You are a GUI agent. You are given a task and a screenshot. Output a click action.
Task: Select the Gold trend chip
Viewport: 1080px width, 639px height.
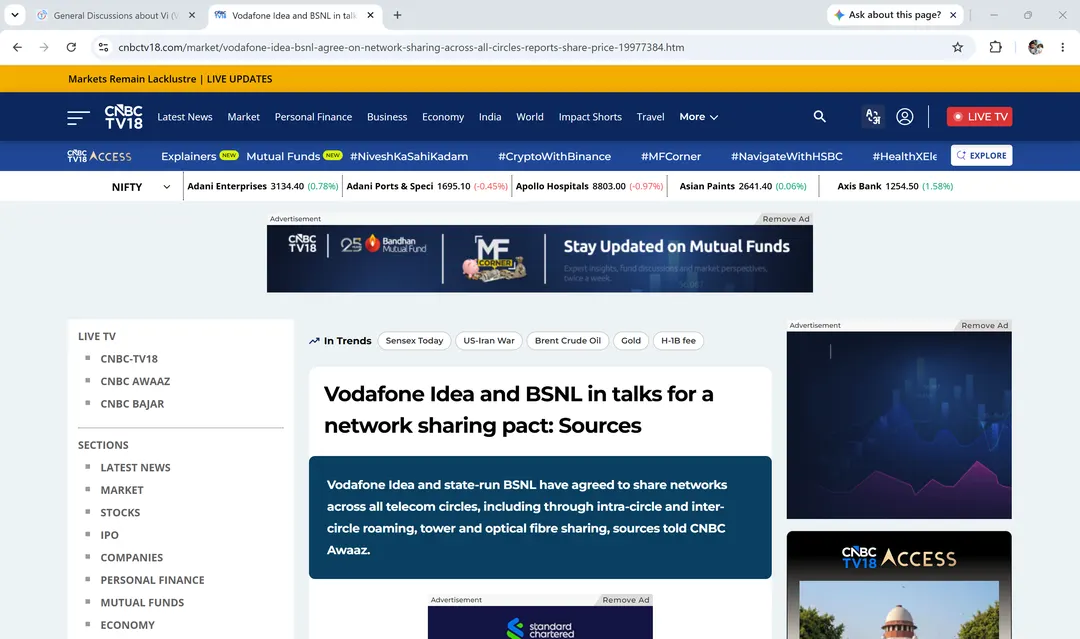[631, 341]
